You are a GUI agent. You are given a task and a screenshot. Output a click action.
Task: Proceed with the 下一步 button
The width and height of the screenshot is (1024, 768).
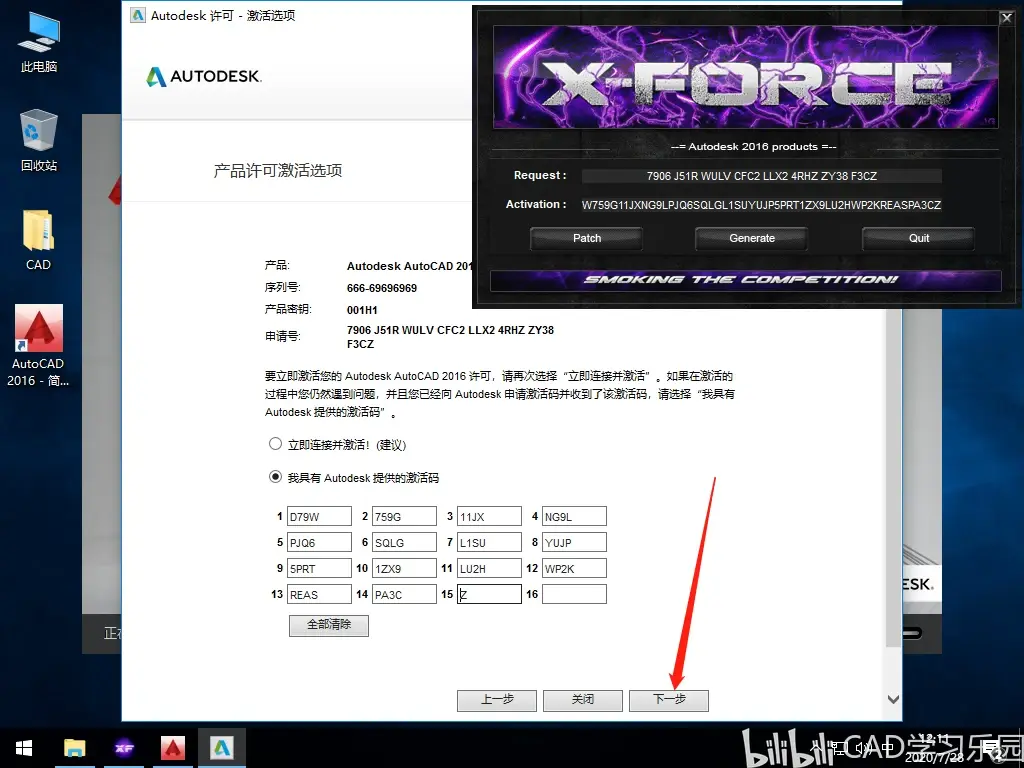pyautogui.click(x=669, y=700)
